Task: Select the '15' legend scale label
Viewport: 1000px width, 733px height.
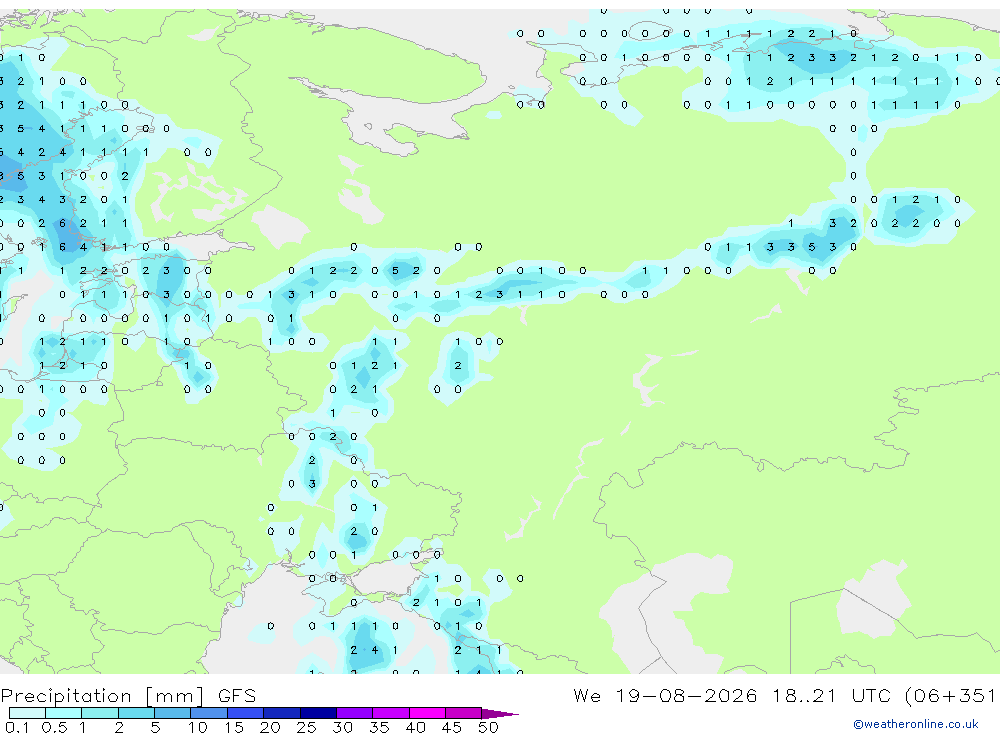Action: pos(234,727)
